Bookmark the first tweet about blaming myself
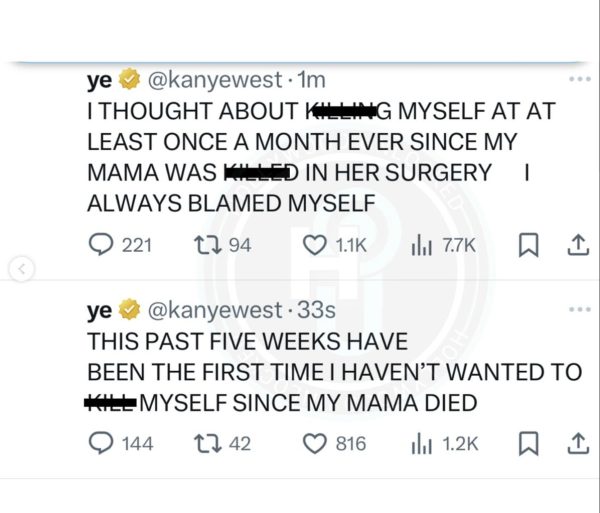 pyautogui.click(x=532, y=244)
